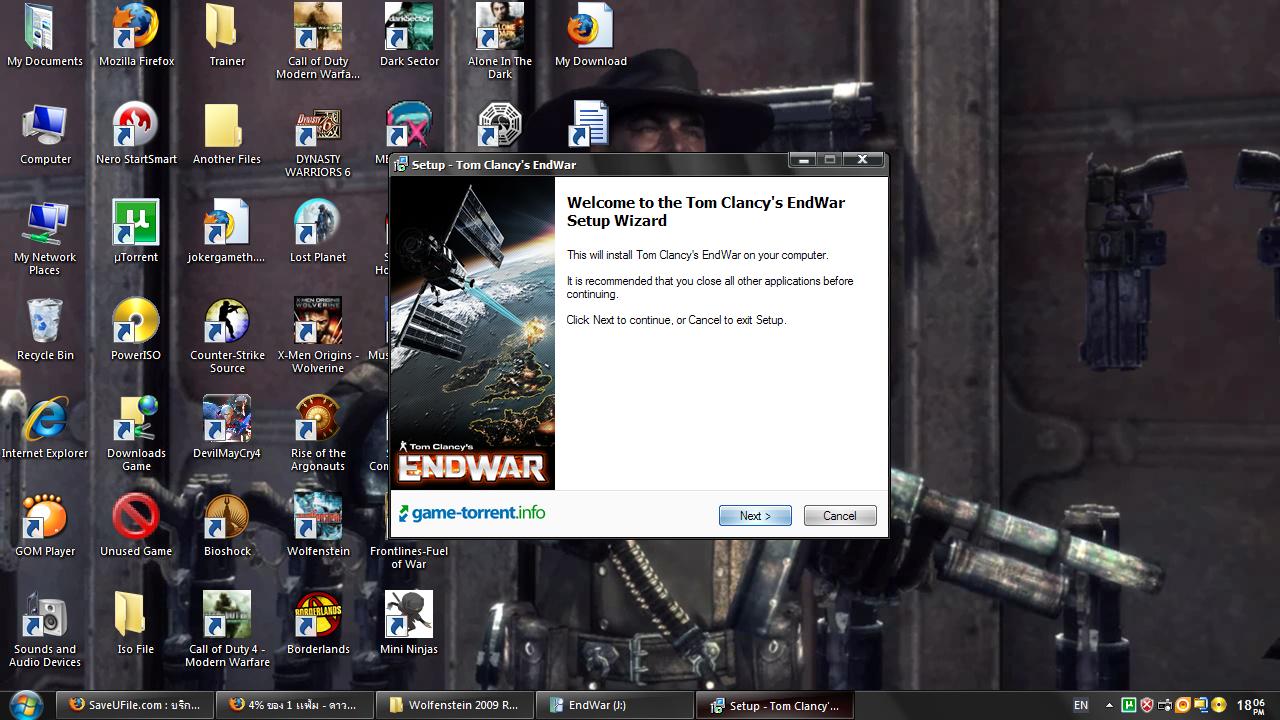Select the GOM Player desktop shortcut
The width and height of the screenshot is (1280, 720).
(45, 526)
